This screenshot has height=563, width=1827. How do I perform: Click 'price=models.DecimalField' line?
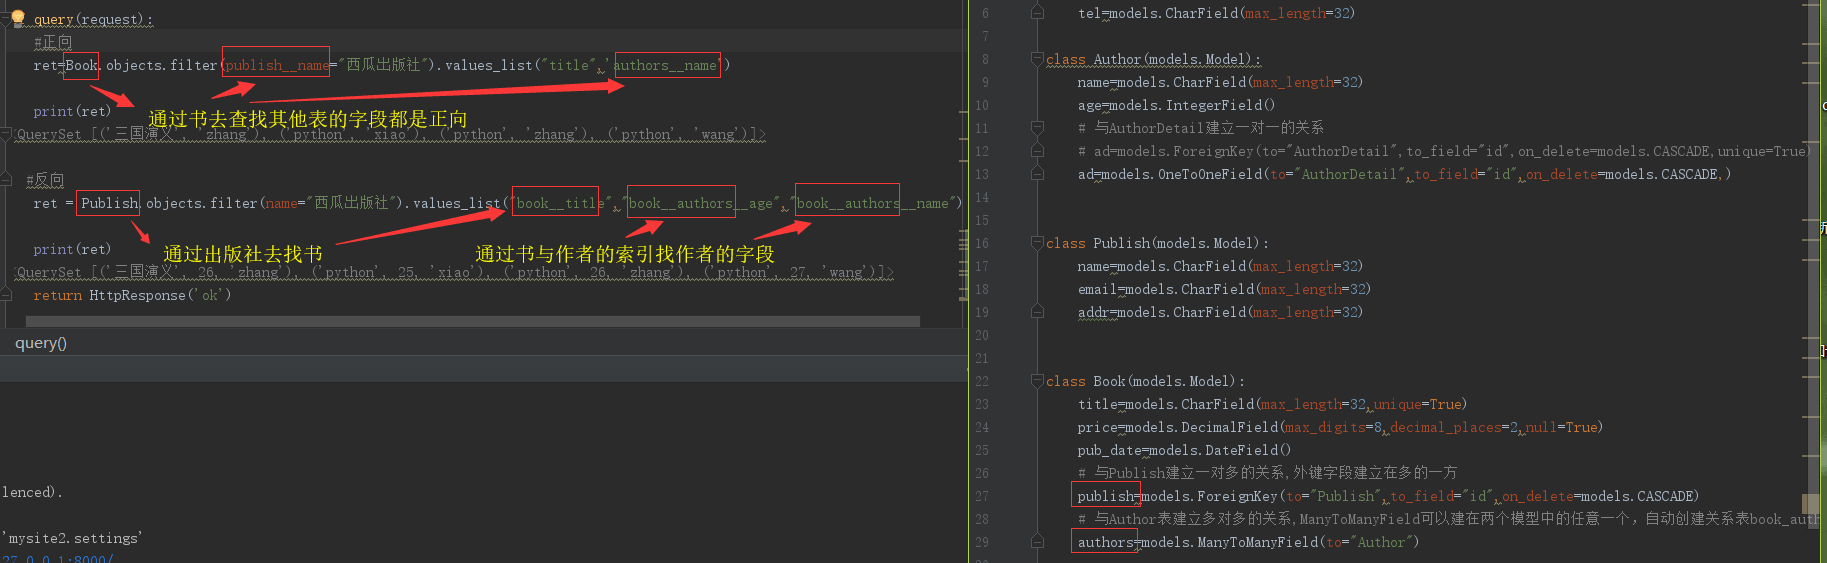coord(1340,427)
